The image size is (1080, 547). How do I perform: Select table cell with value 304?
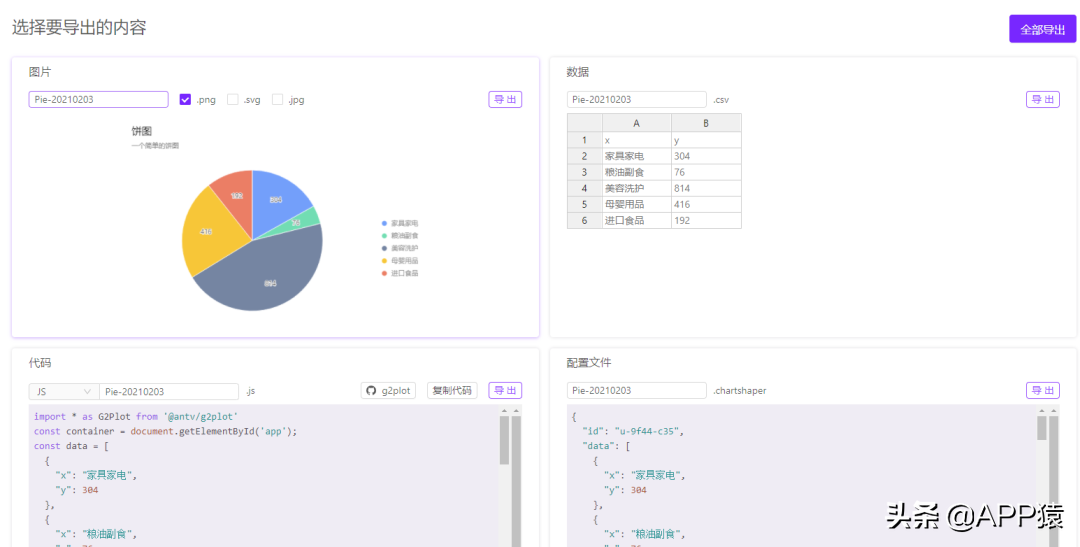706,156
